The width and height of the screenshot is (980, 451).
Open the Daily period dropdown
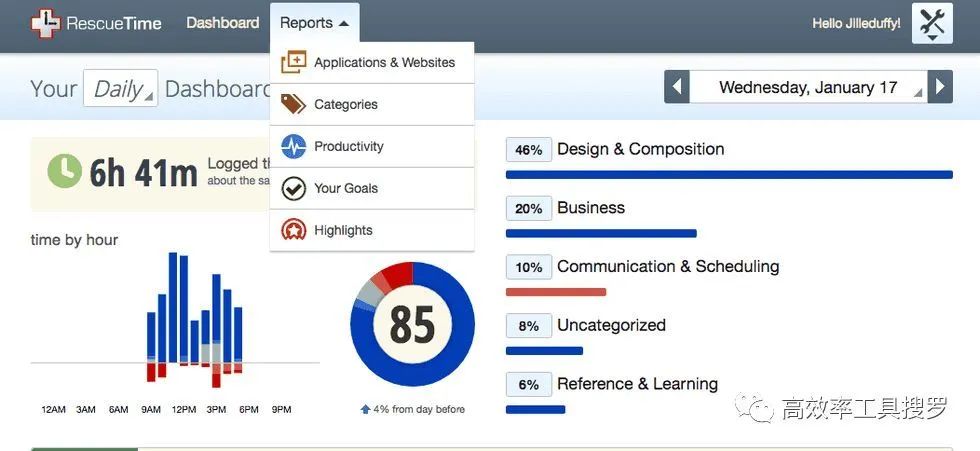coord(121,88)
